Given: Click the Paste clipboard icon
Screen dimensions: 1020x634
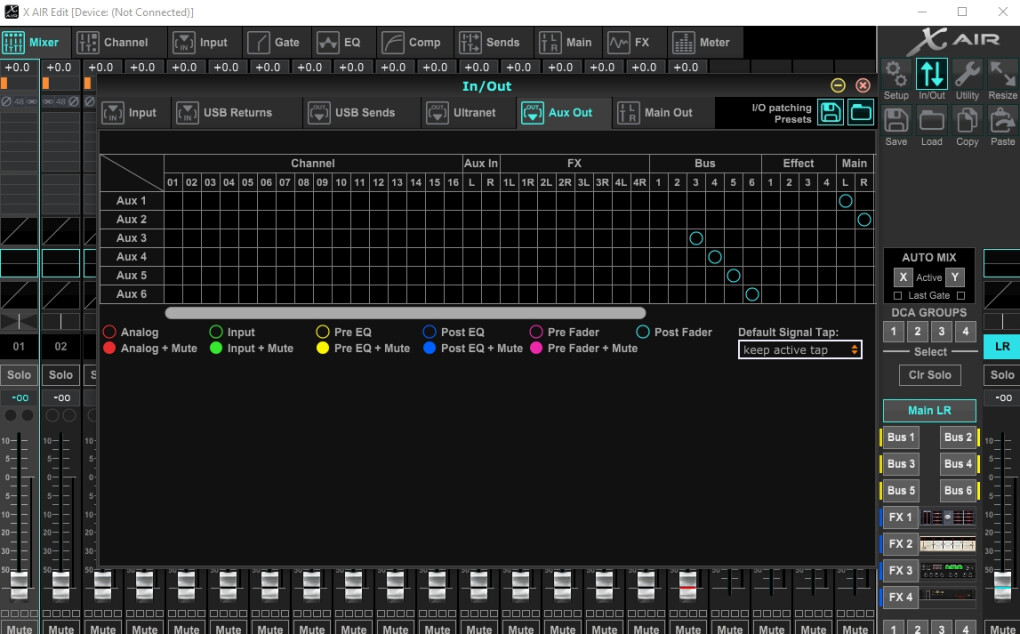Looking at the screenshot, I should click(1002, 120).
